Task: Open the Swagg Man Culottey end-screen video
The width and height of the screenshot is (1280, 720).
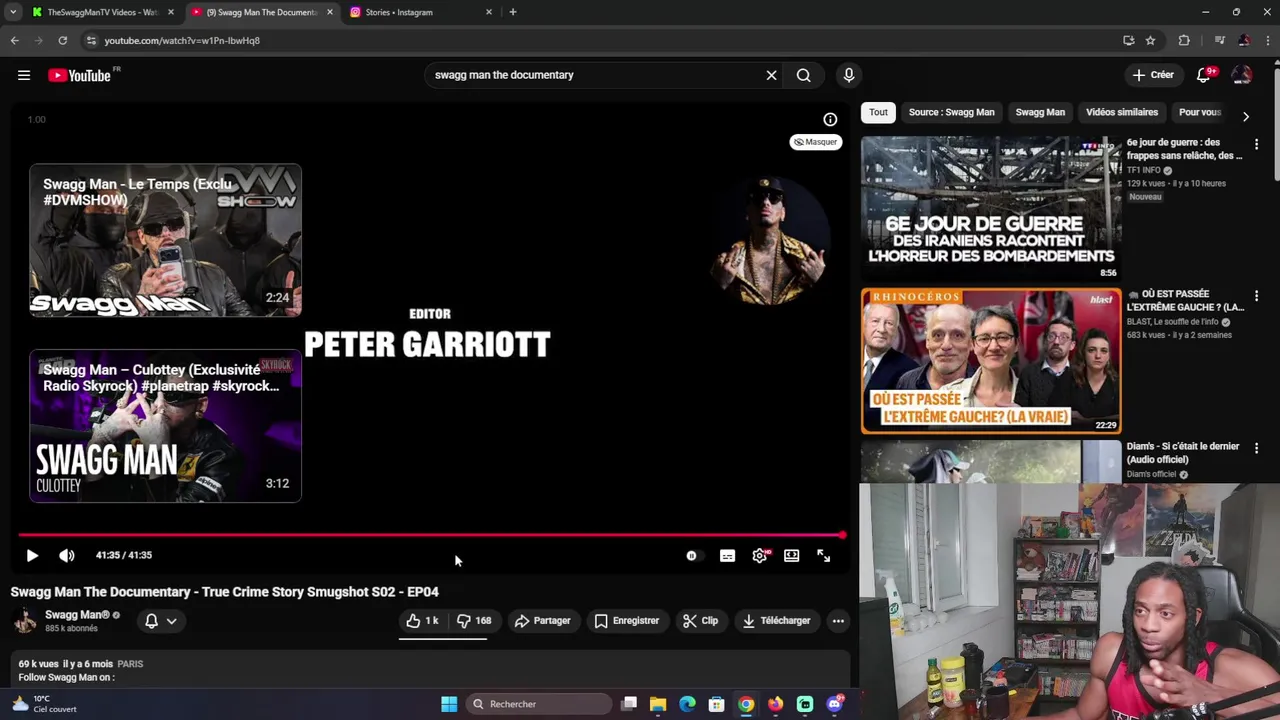Action: point(165,426)
